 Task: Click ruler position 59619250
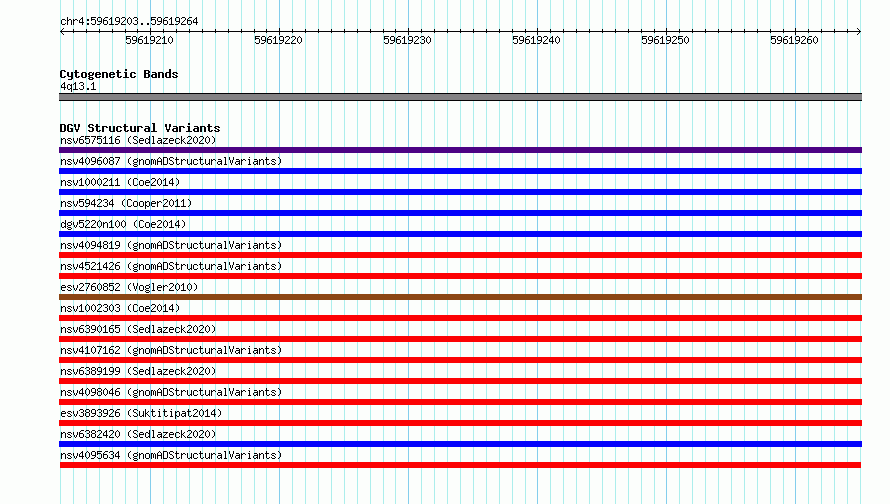pos(665,40)
